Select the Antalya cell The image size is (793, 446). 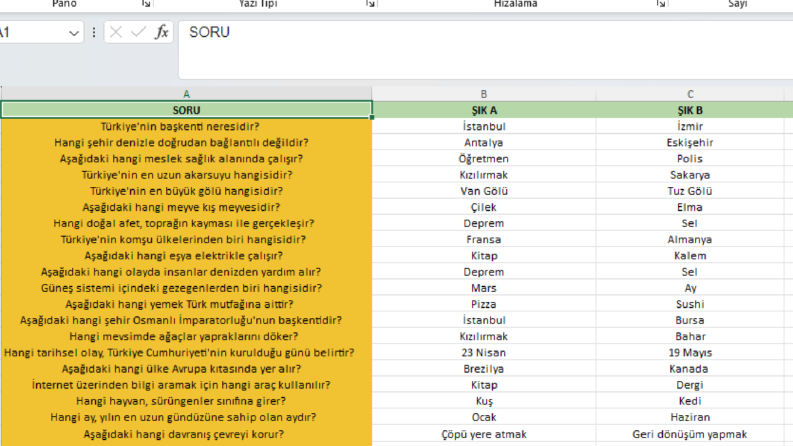pyautogui.click(x=484, y=142)
